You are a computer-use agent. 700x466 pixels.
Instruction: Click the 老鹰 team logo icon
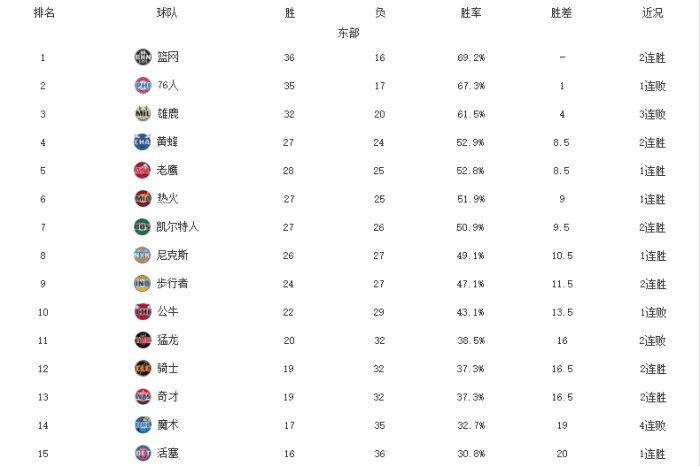142,170
